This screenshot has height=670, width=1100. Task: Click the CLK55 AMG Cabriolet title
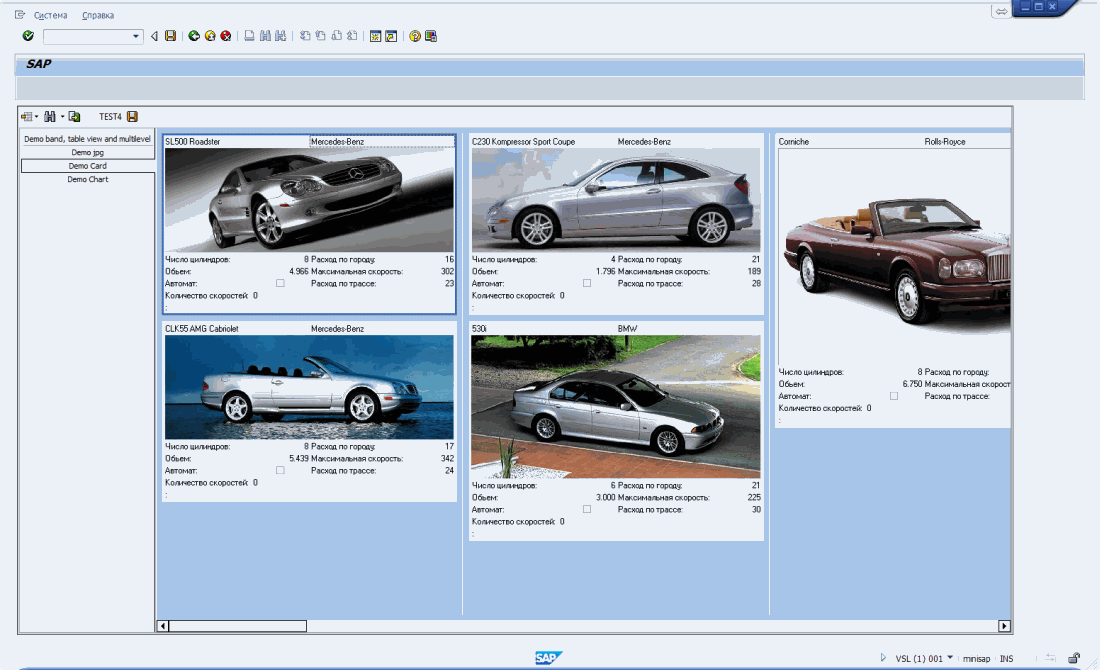tap(201, 329)
